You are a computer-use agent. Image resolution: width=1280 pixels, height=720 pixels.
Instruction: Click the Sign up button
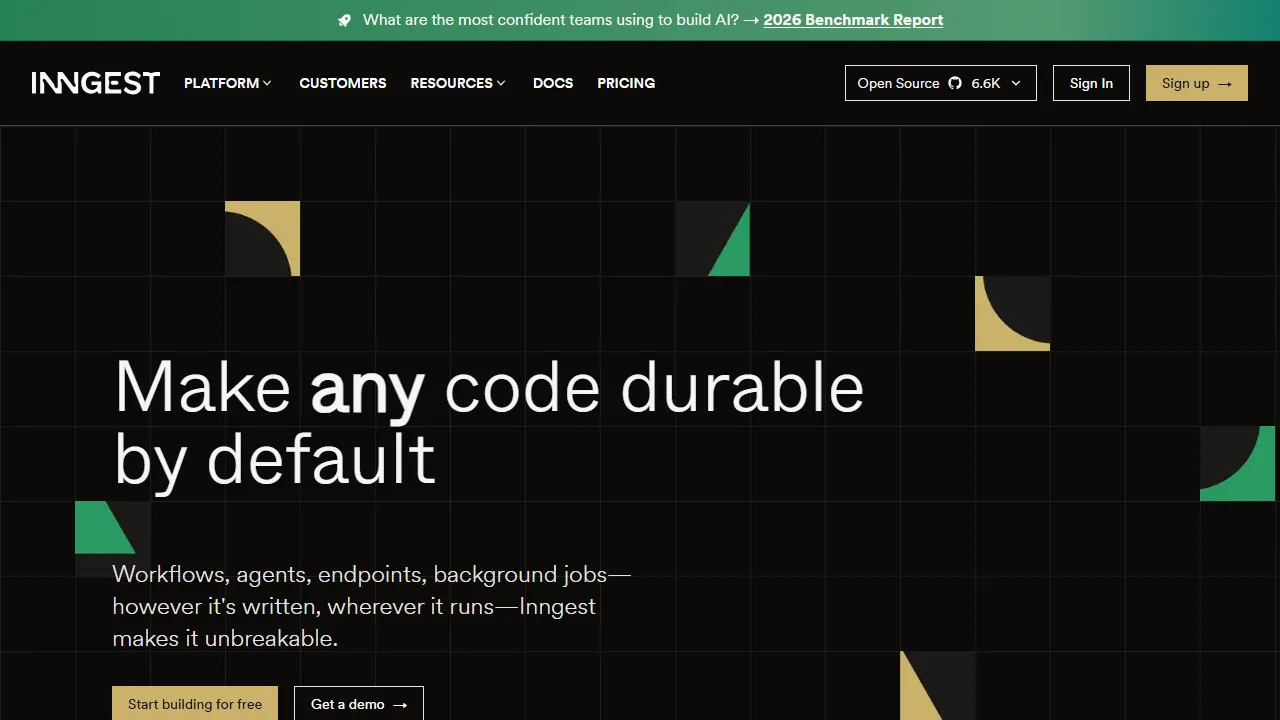1197,83
